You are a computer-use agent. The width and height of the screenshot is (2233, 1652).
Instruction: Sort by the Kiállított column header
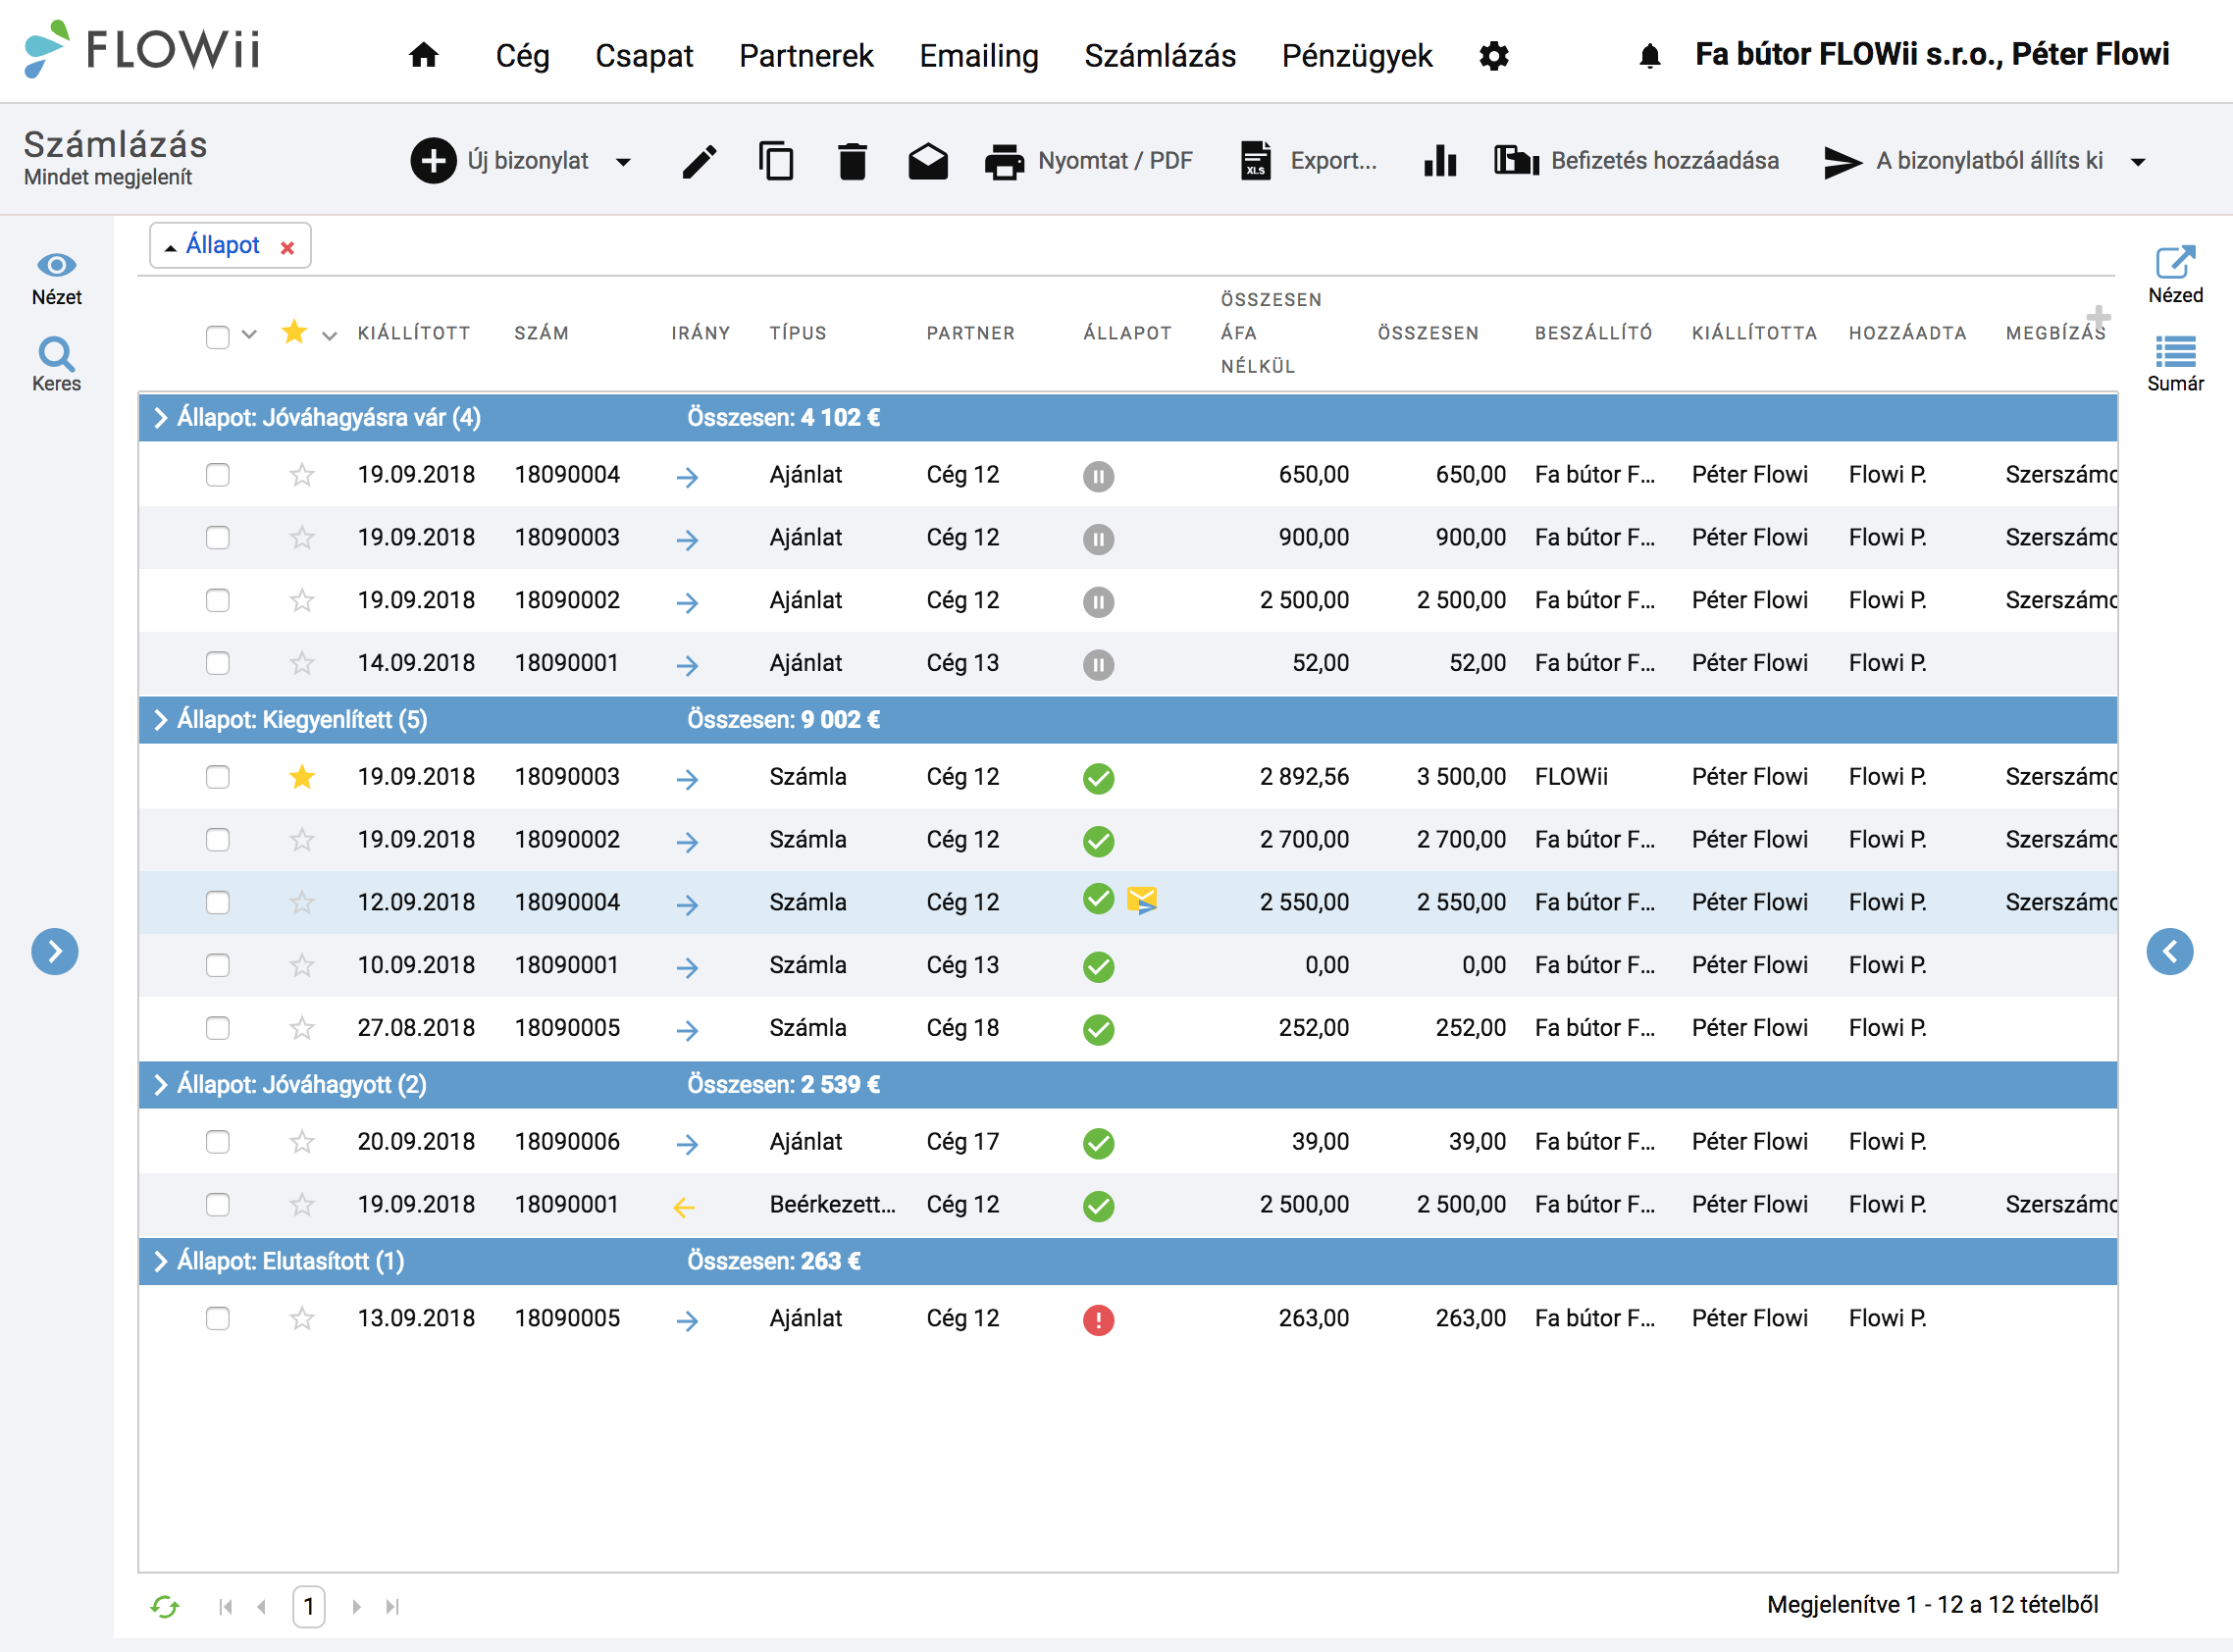click(413, 333)
